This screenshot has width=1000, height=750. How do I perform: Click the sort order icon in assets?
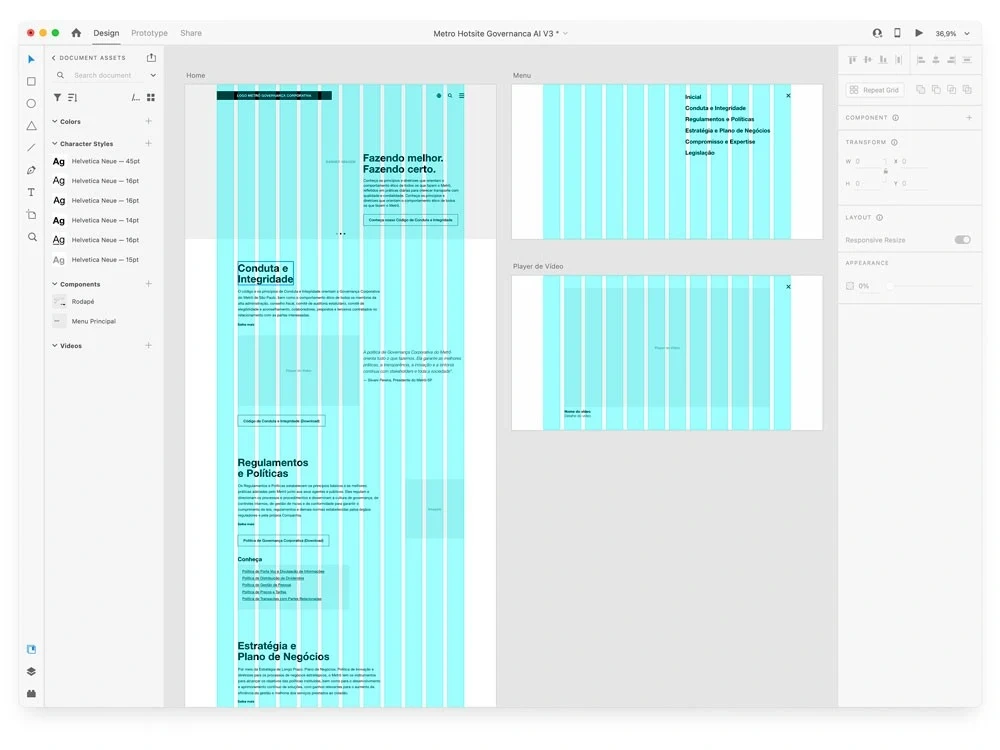pyautogui.click(x=73, y=98)
